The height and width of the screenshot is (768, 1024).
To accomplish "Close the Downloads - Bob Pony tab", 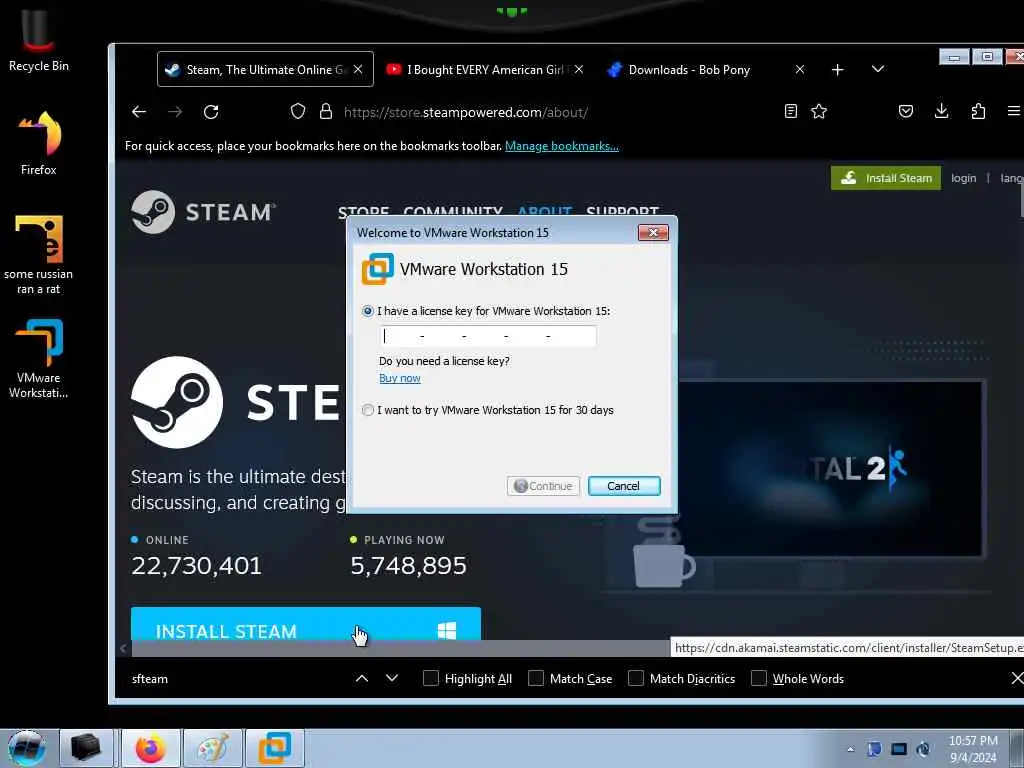I will (x=799, y=69).
